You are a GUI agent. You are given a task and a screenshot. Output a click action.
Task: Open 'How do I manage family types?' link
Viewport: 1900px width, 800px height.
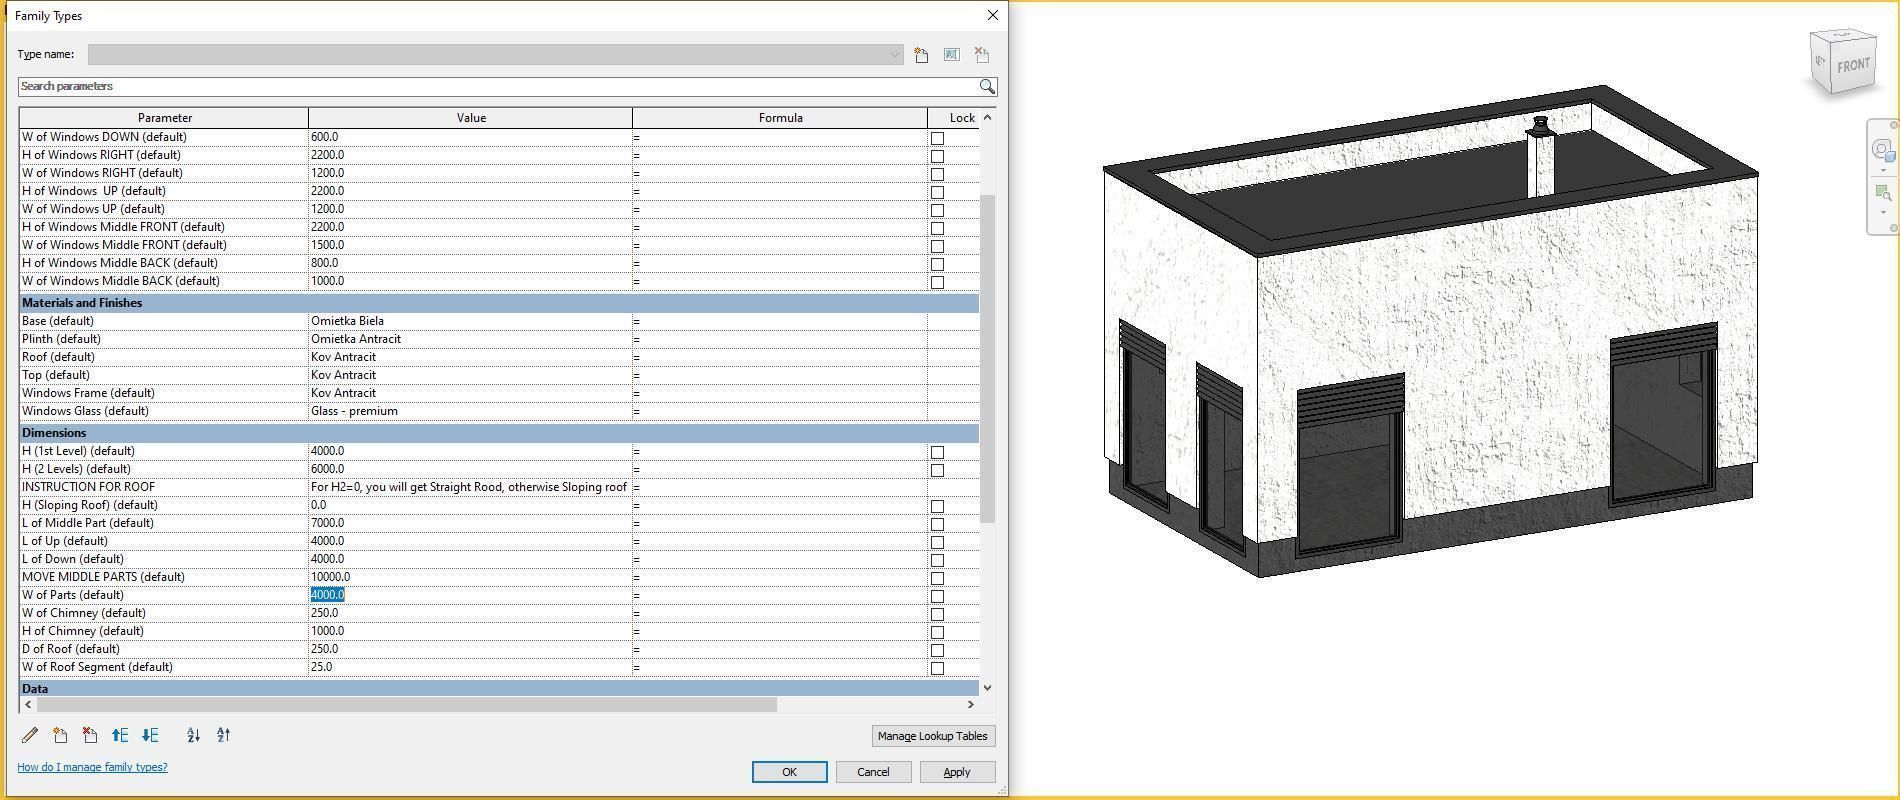[x=92, y=767]
